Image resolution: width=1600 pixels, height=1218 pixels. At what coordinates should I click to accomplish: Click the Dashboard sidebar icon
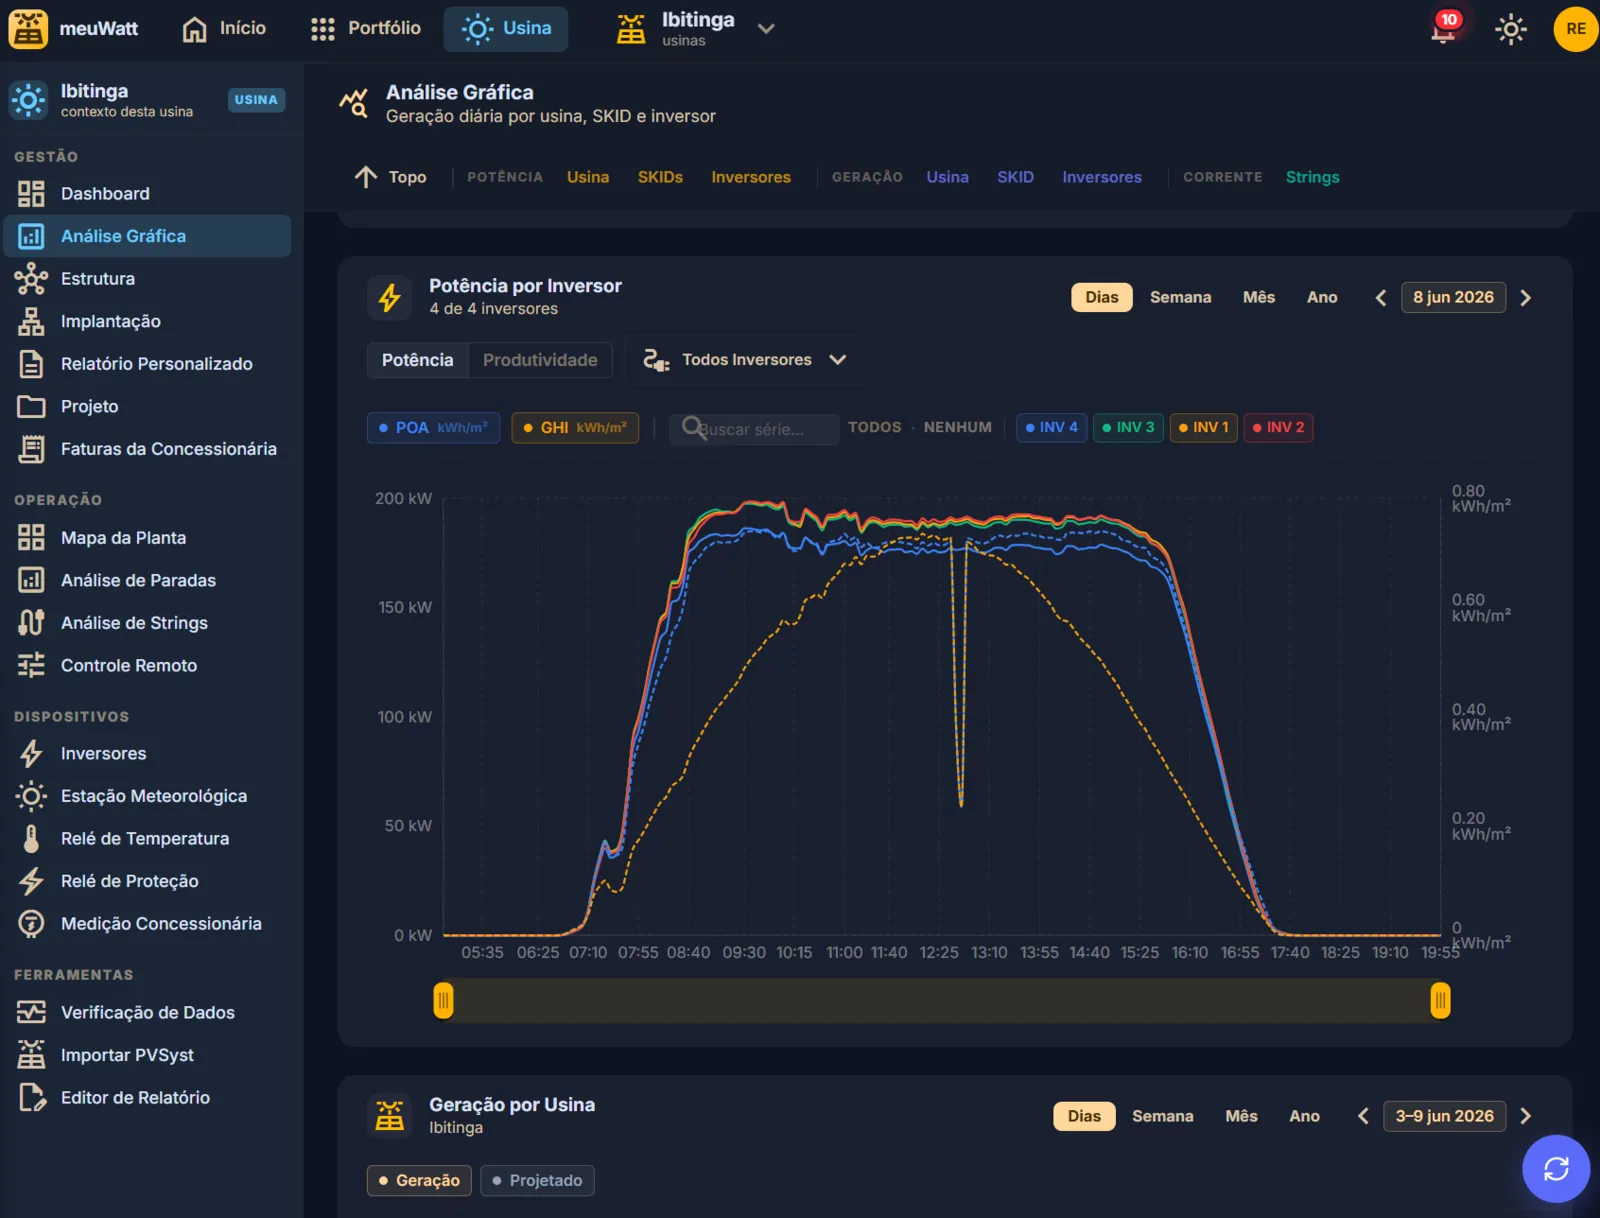point(31,194)
